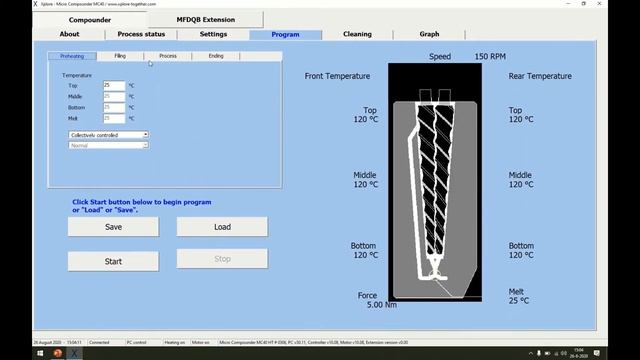The image size is (640, 360).
Task: Select the Ending sub-tab
Action: [216, 56]
